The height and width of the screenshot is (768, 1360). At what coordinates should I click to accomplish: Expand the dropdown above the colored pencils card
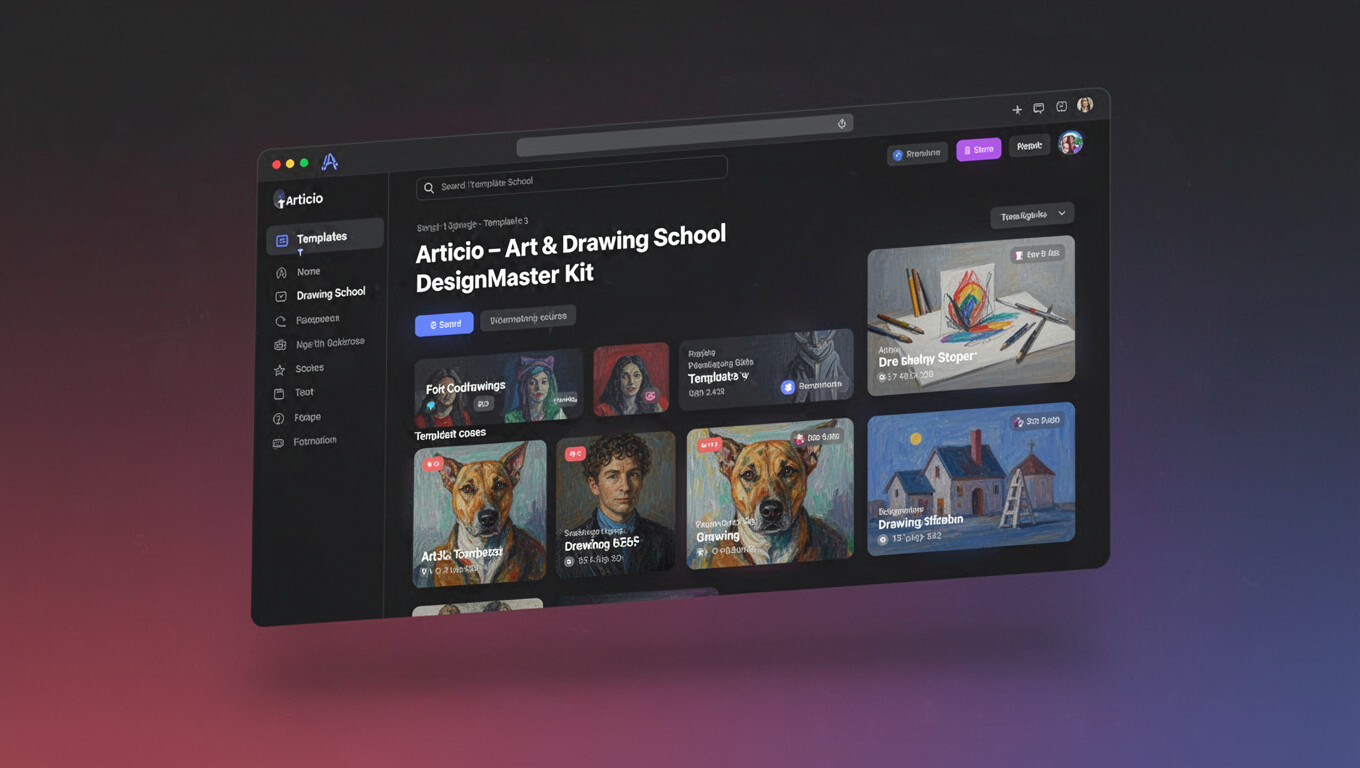click(x=1031, y=215)
